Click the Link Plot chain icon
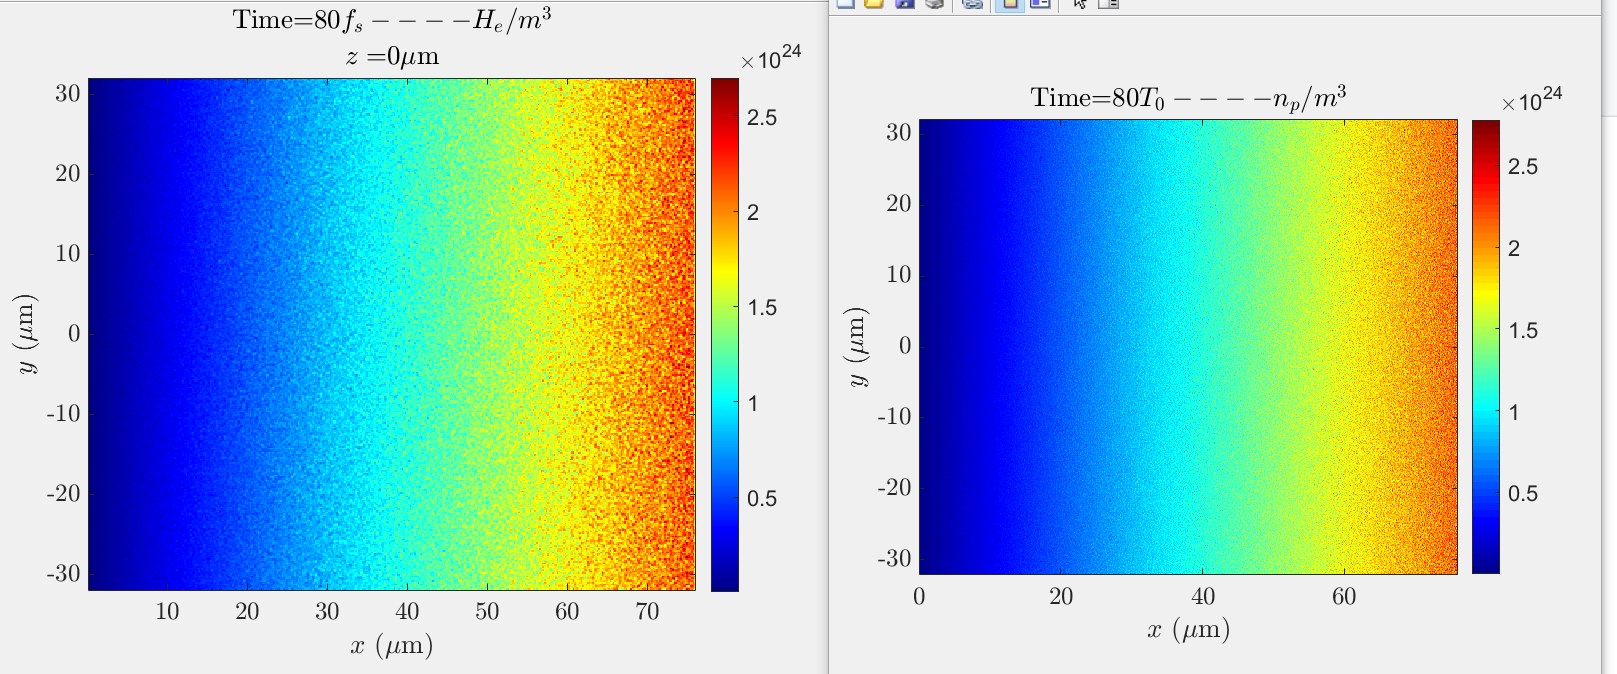This screenshot has height=674, width=1617. click(972, 4)
